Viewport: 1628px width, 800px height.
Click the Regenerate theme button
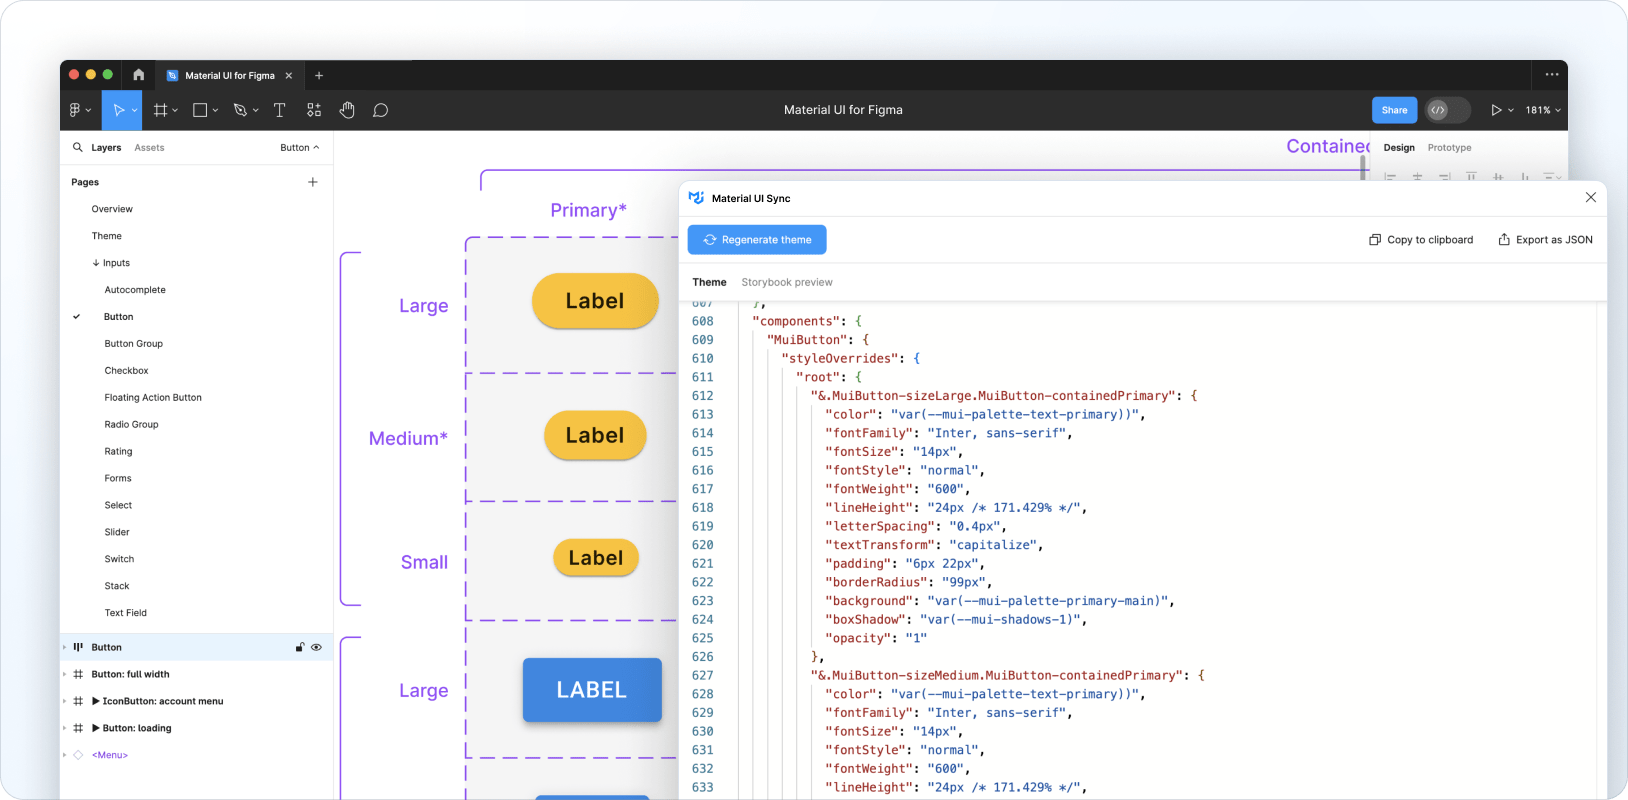pyautogui.click(x=757, y=240)
